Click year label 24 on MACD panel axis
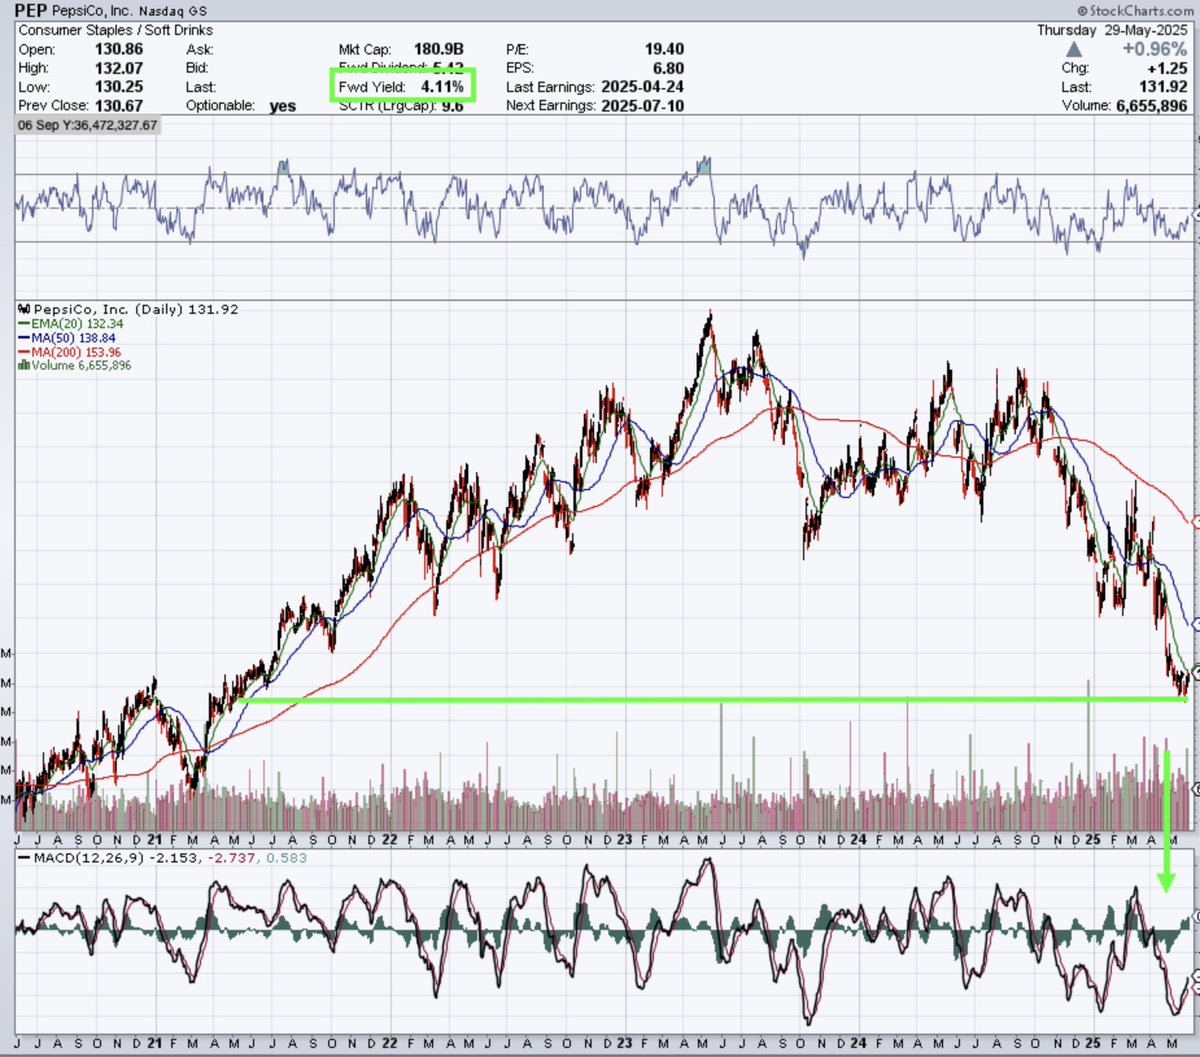Image resolution: width=1200 pixels, height=1057 pixels. (x=857, y=1043)
